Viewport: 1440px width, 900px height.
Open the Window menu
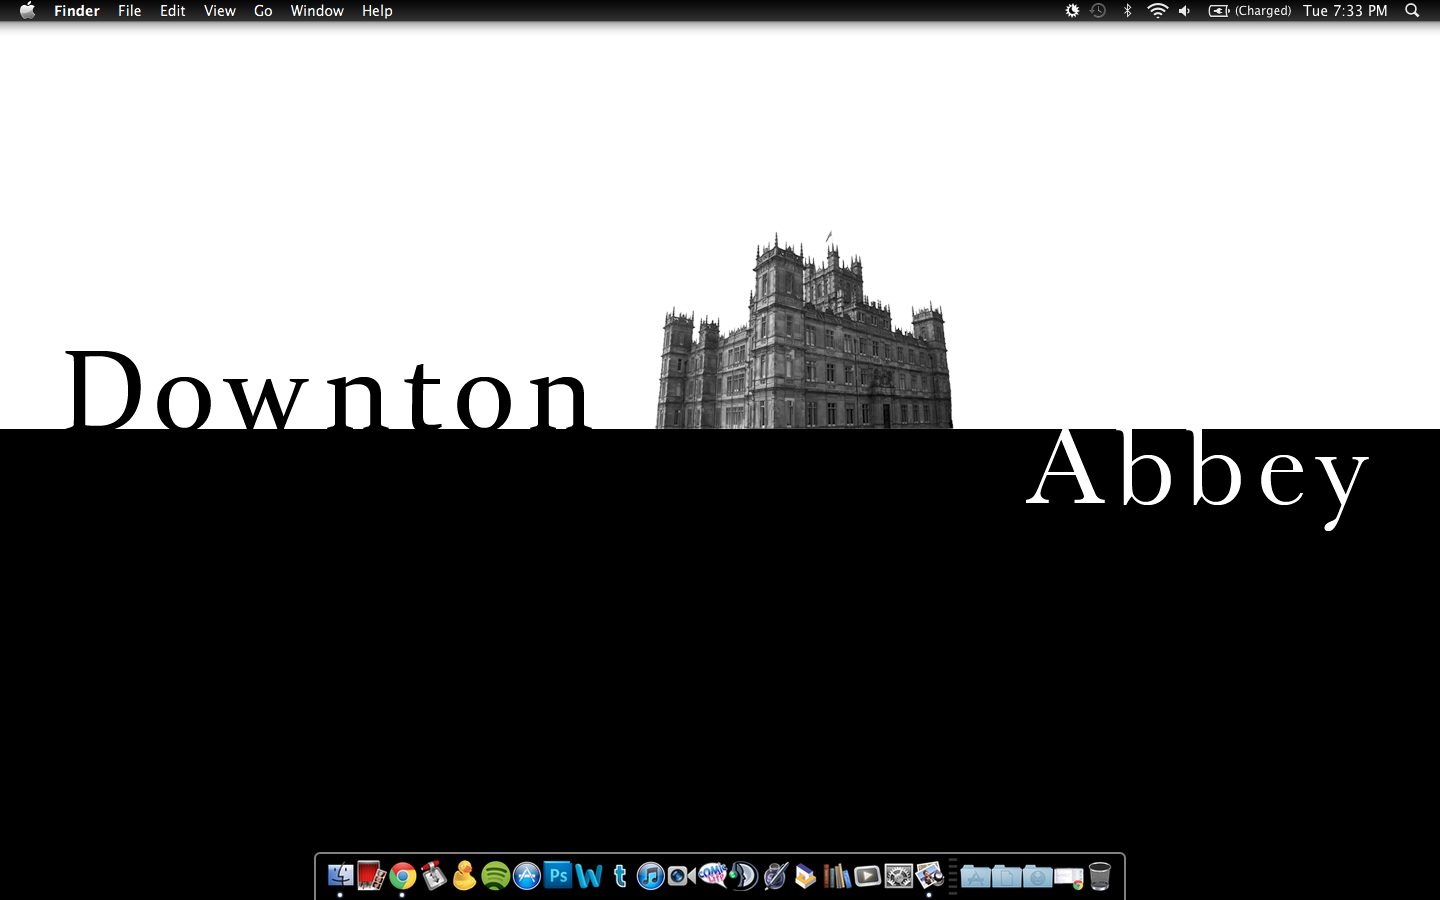coord(317,11)
